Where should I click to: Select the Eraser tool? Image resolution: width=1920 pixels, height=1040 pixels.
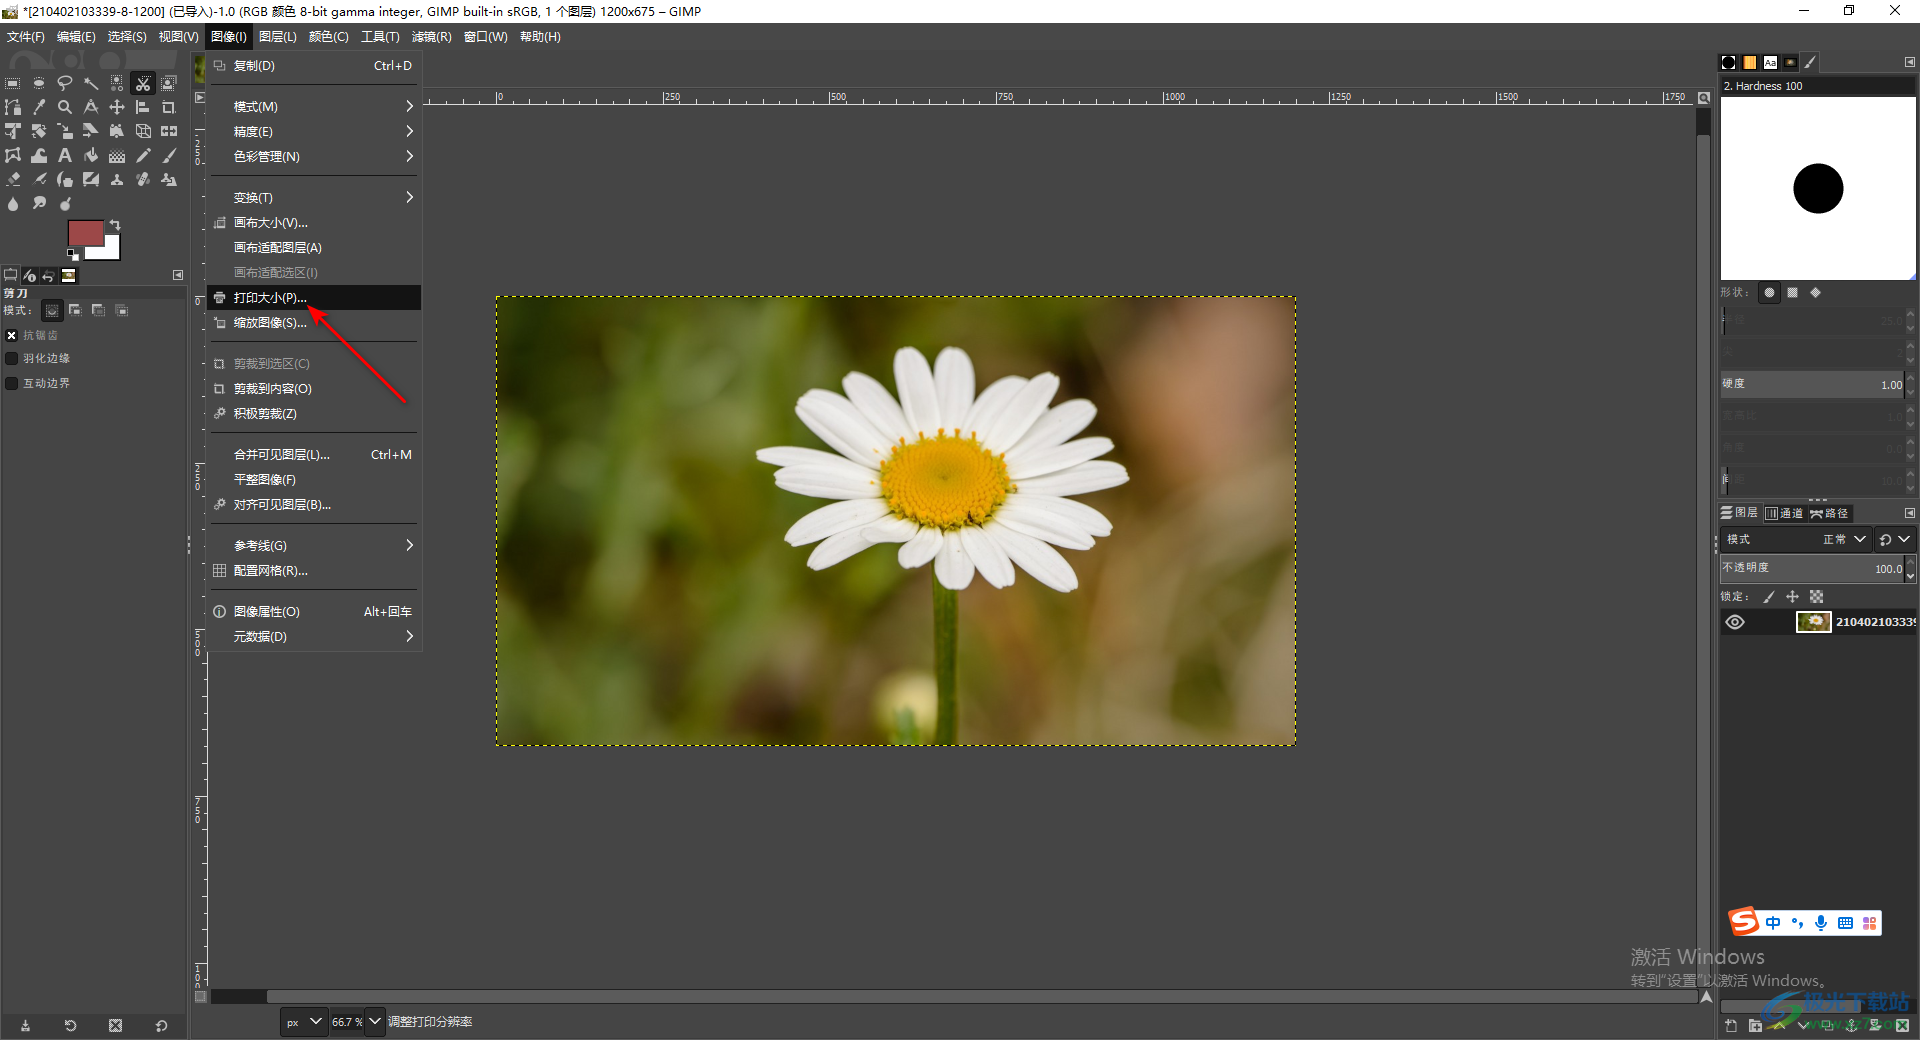point(12,179)
